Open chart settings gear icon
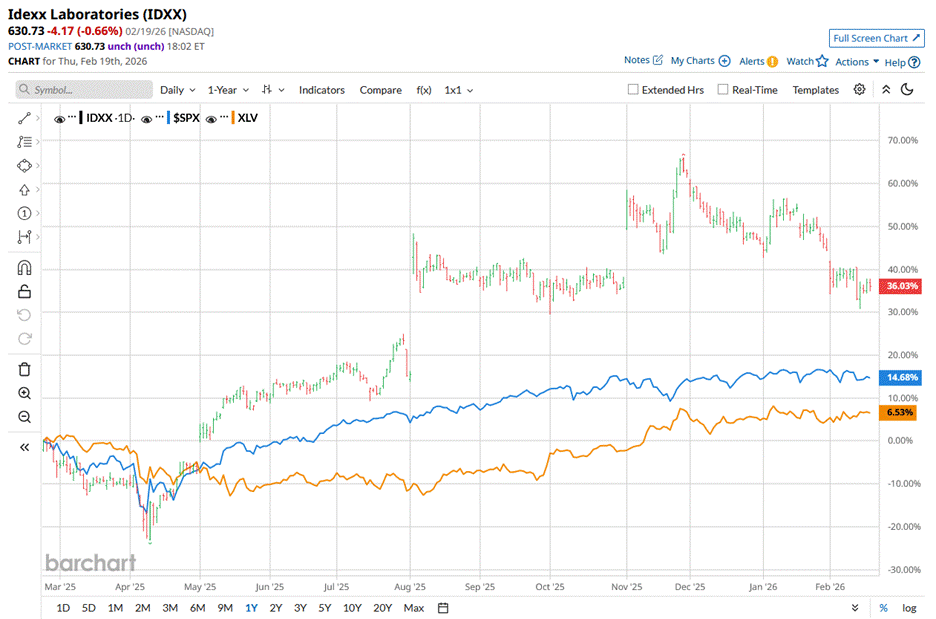936x619 pixels. [x=859, y=89]
